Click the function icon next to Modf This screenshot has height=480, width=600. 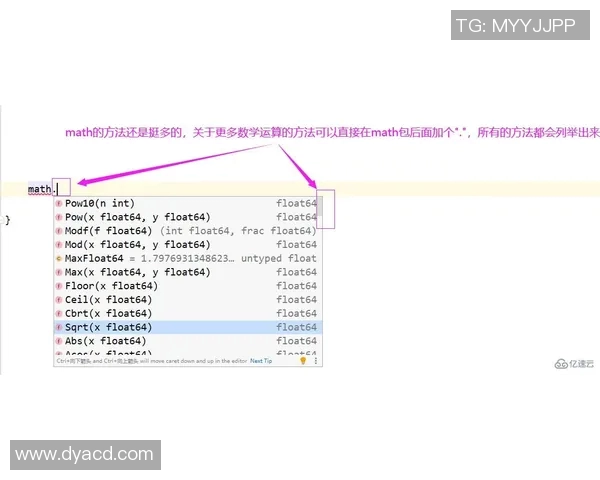click(x=59, y=231)
